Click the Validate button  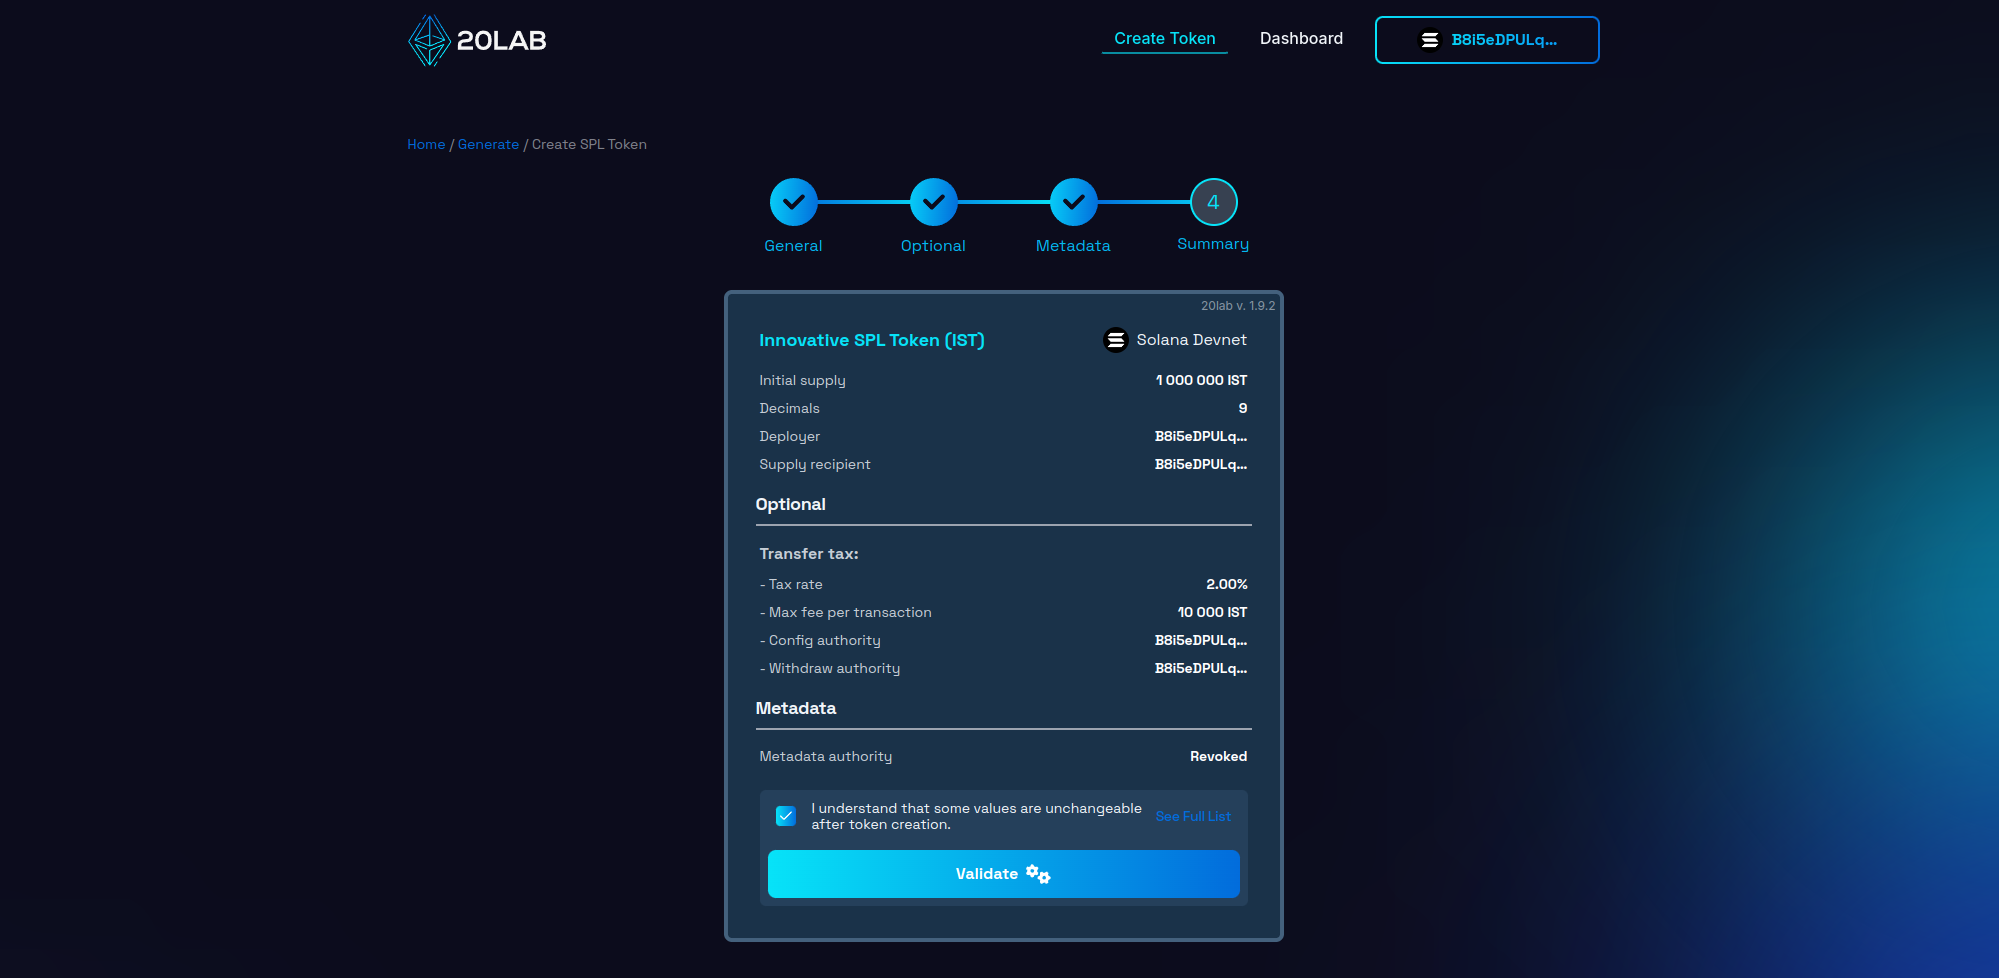point(1004,874)
